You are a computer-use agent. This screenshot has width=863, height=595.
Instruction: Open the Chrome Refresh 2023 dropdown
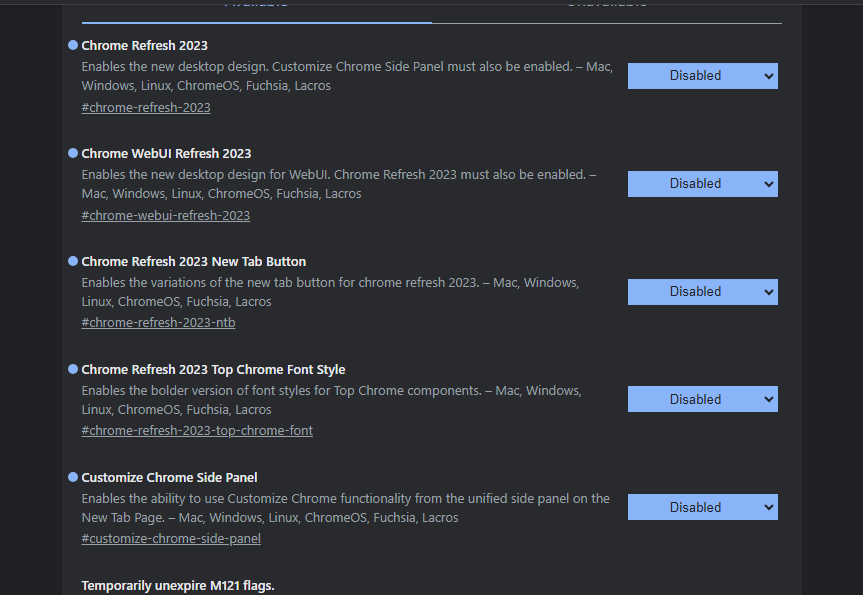click(702, 75)
